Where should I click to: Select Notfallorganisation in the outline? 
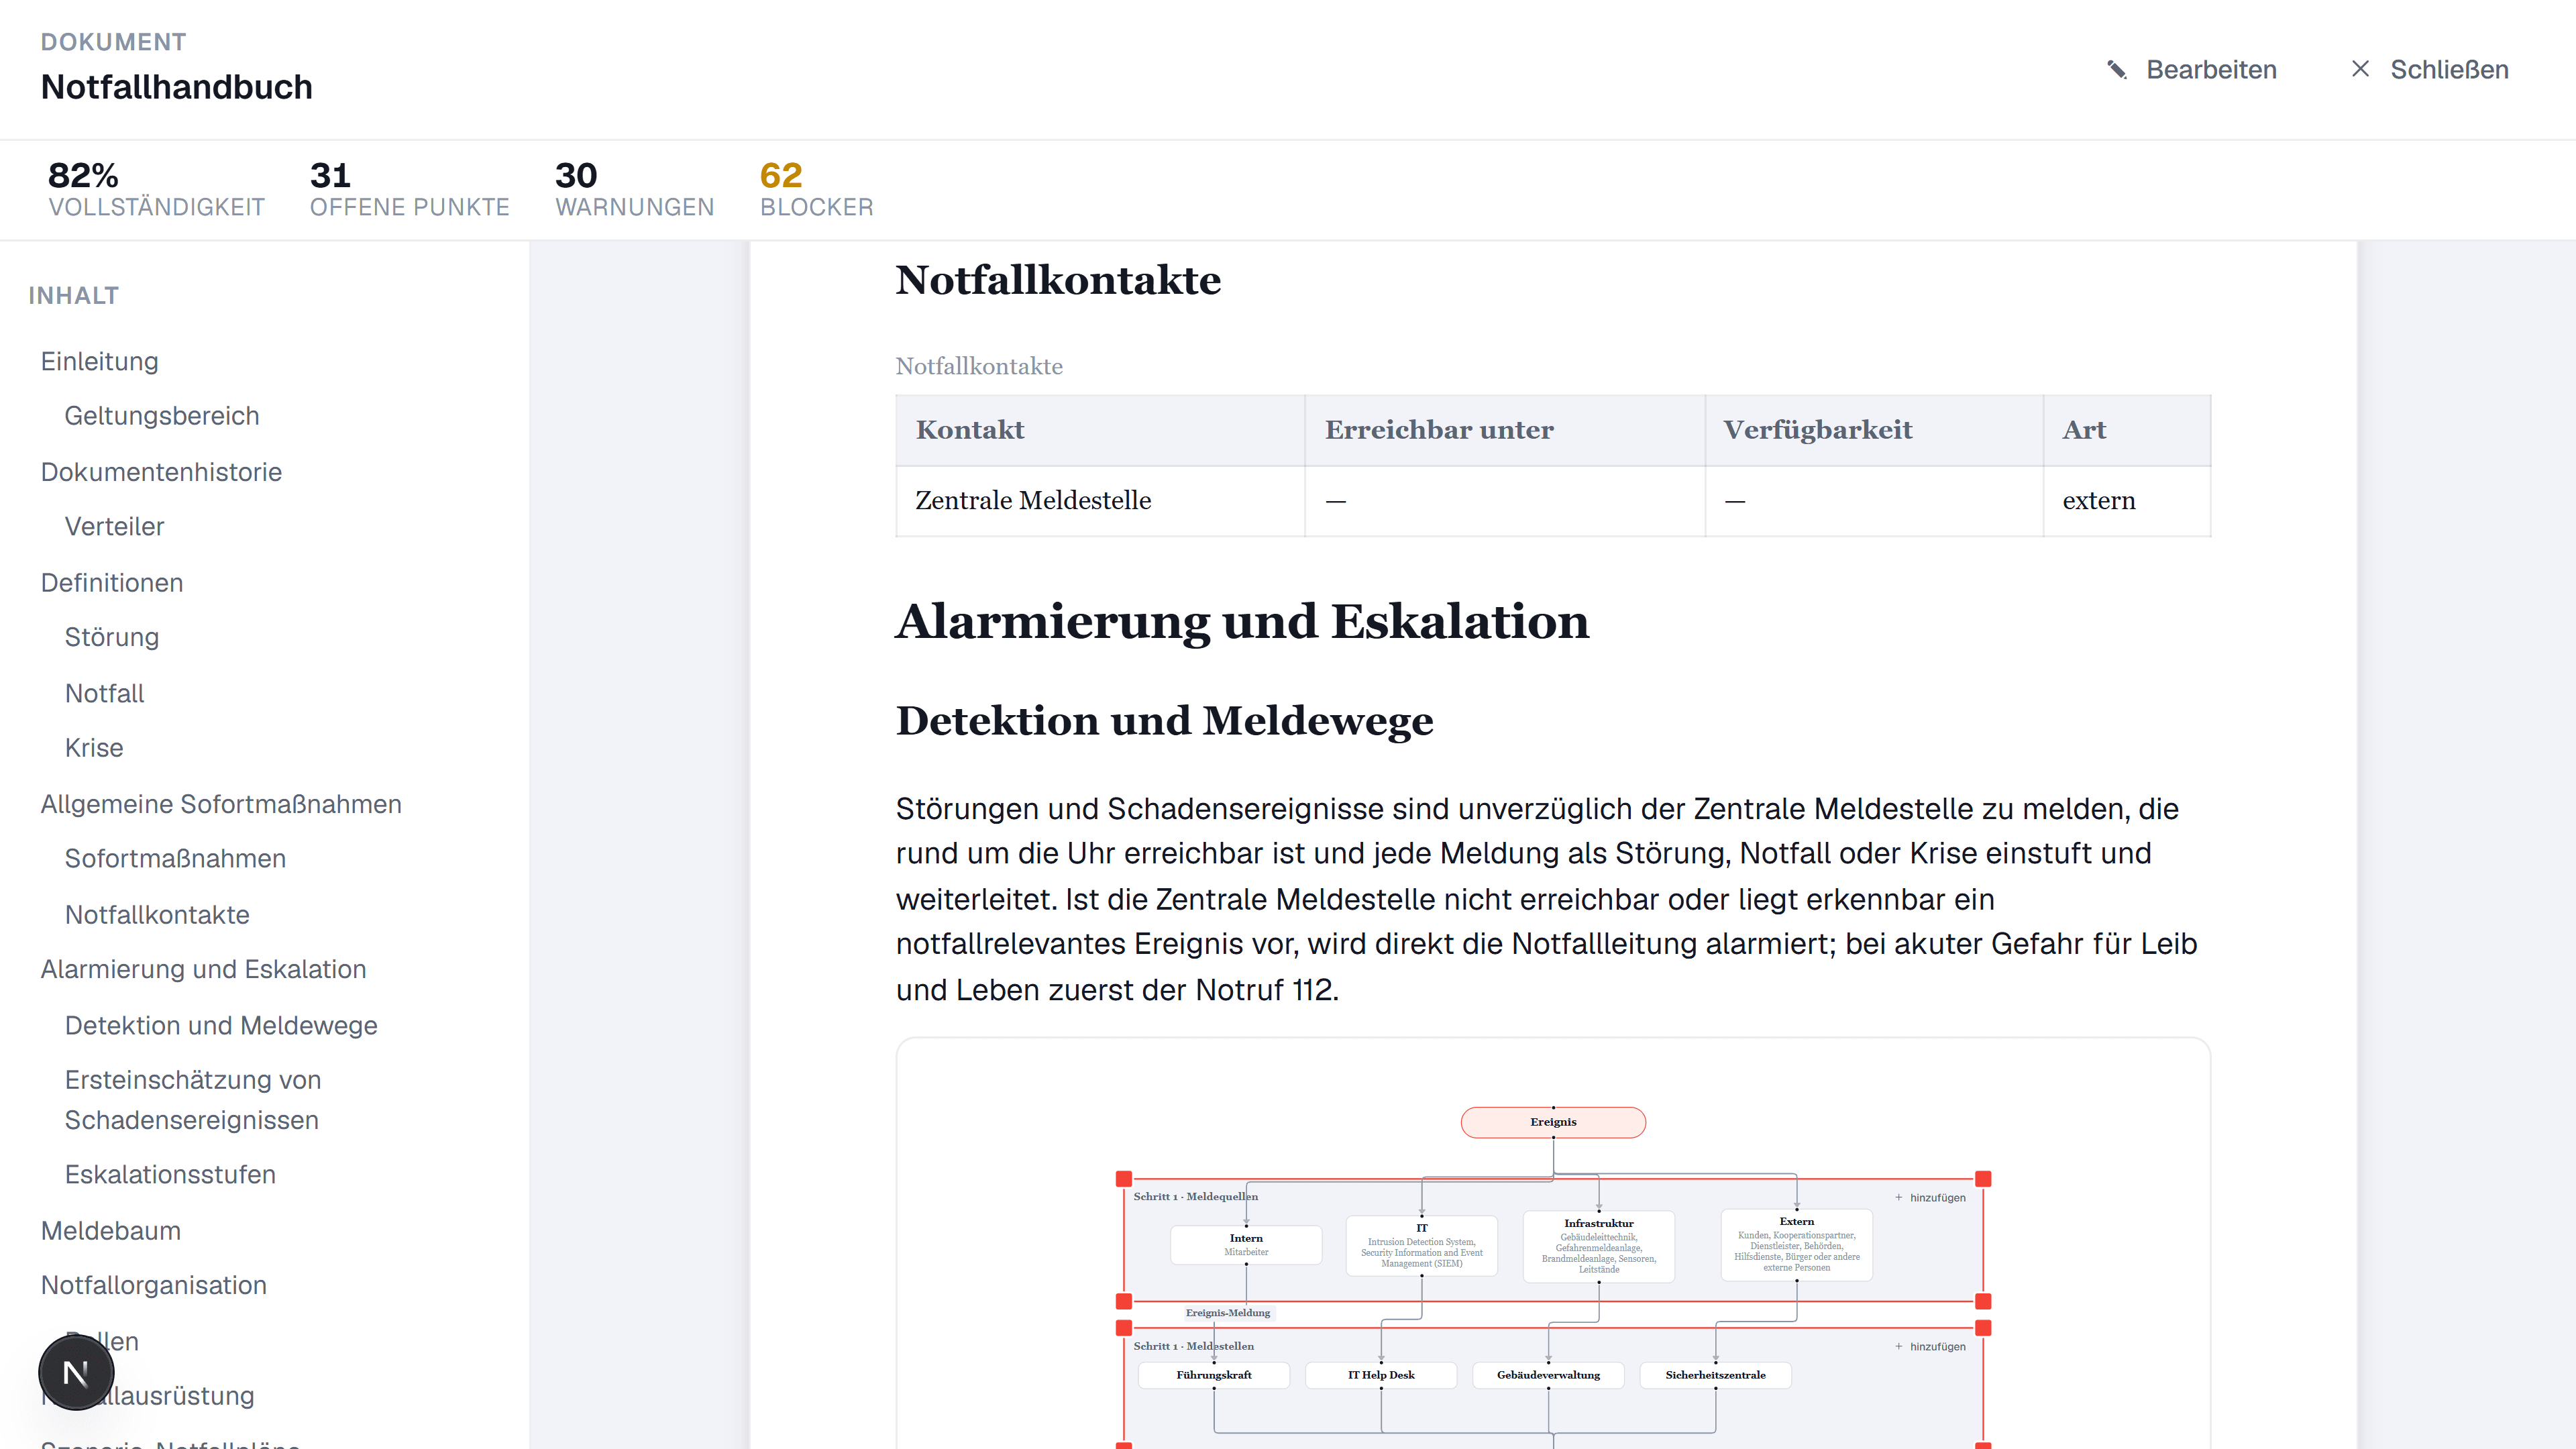[154, 1285]
